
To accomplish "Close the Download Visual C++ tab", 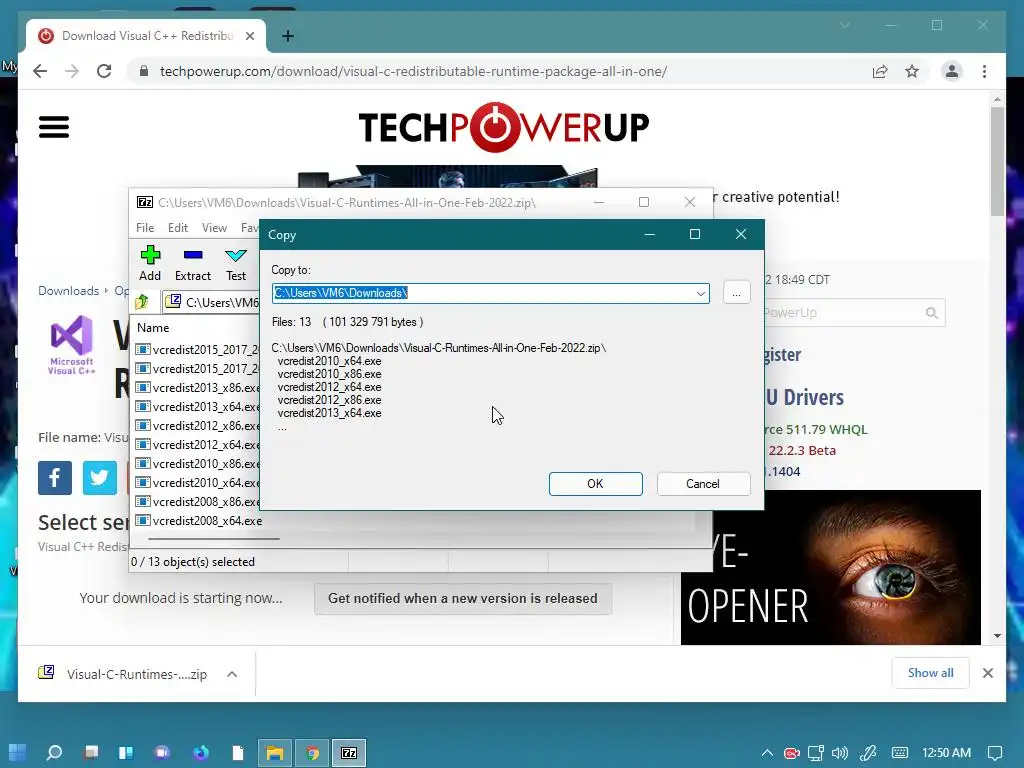I will click(x=250, y=36).
